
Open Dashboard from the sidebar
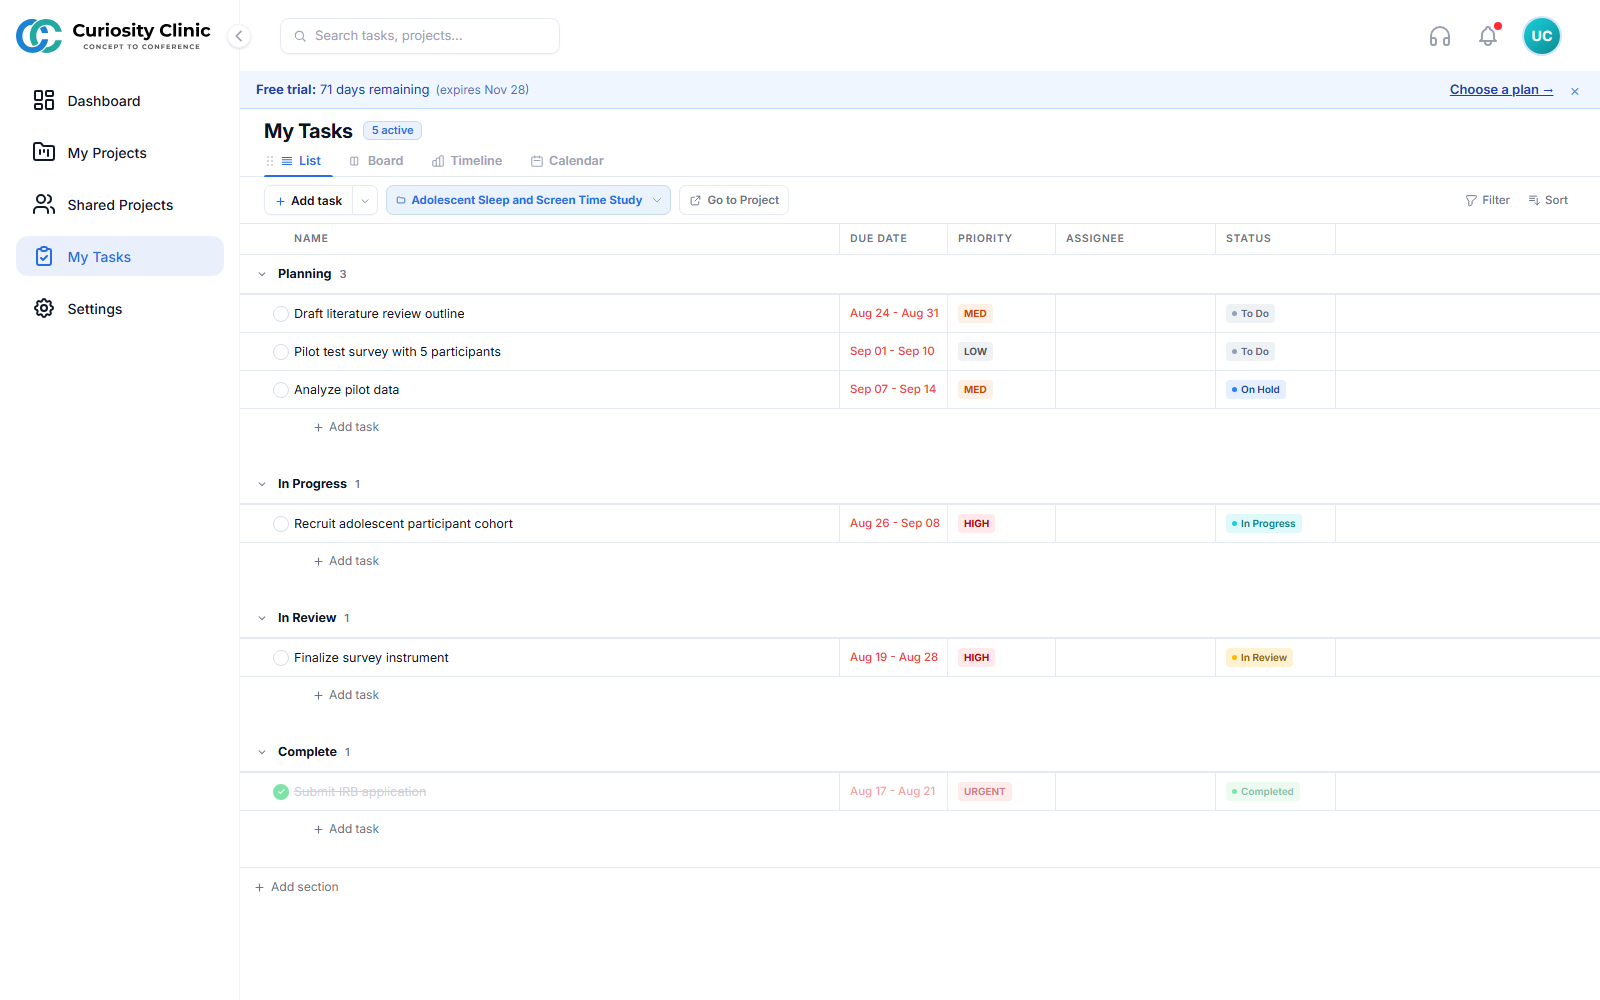point(120,101)
